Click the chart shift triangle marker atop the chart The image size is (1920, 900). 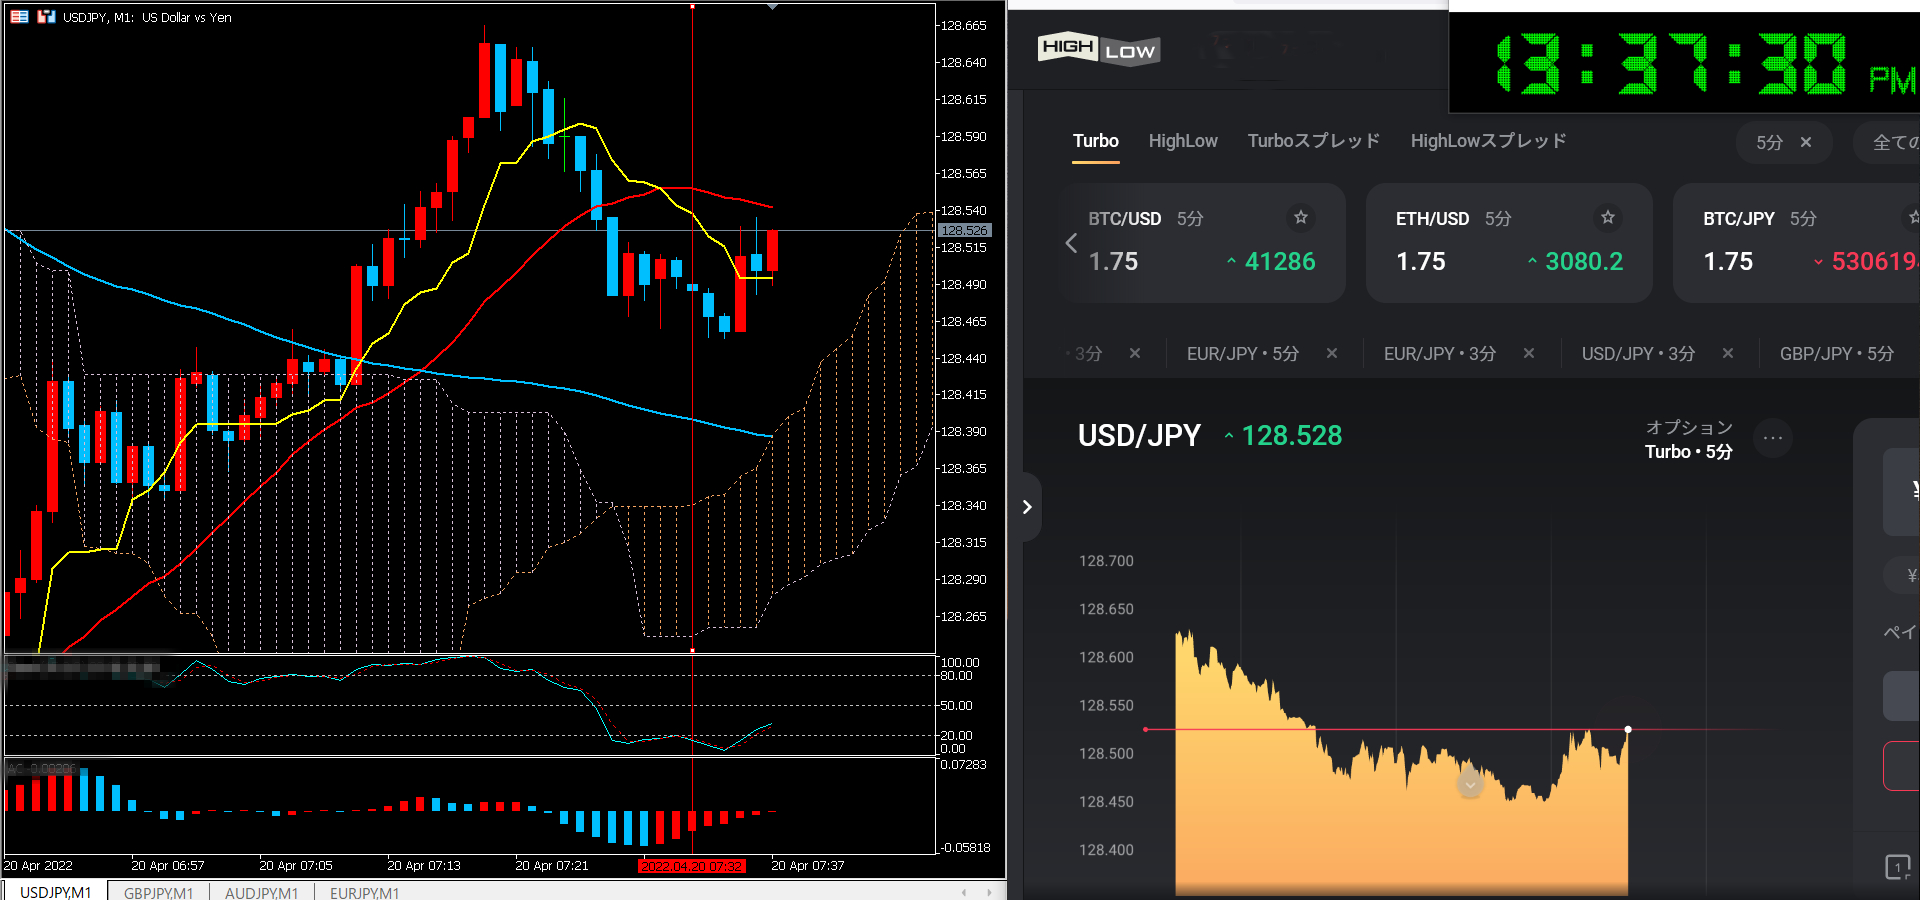click(x=772, y=7)
